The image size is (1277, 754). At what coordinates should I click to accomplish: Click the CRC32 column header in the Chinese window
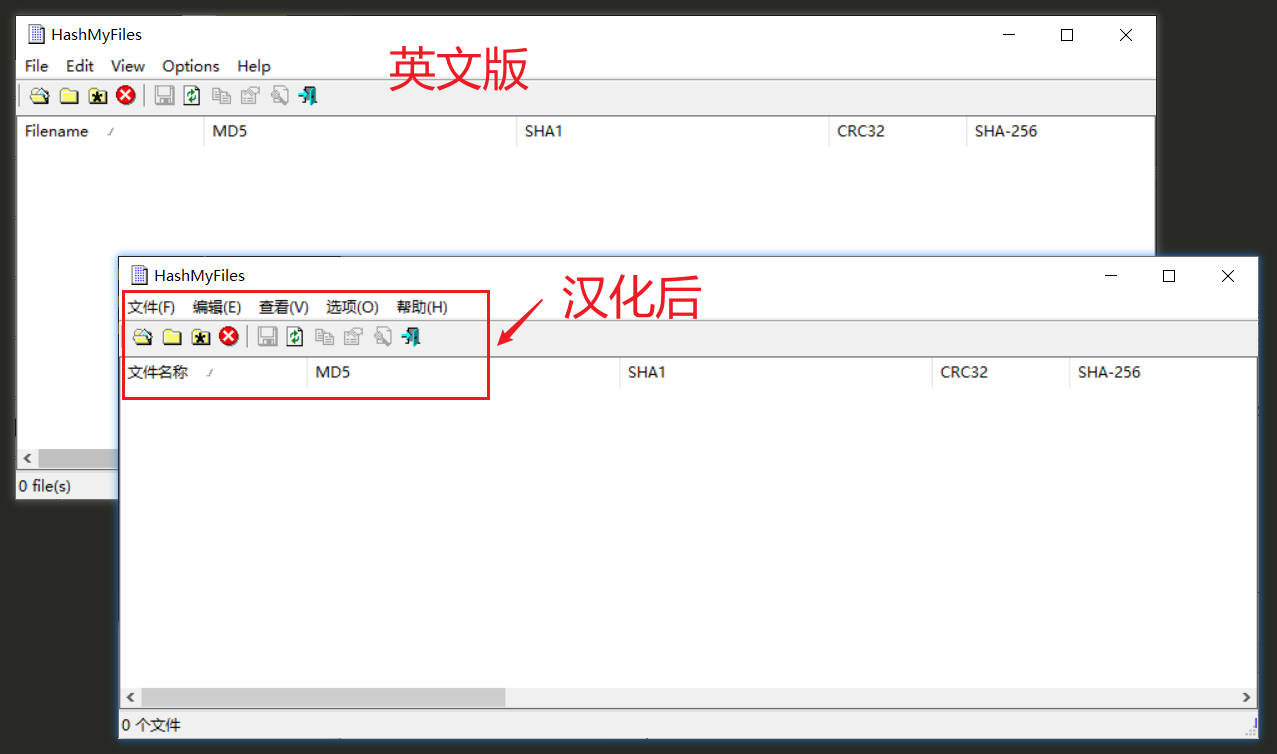click(963, 372)
